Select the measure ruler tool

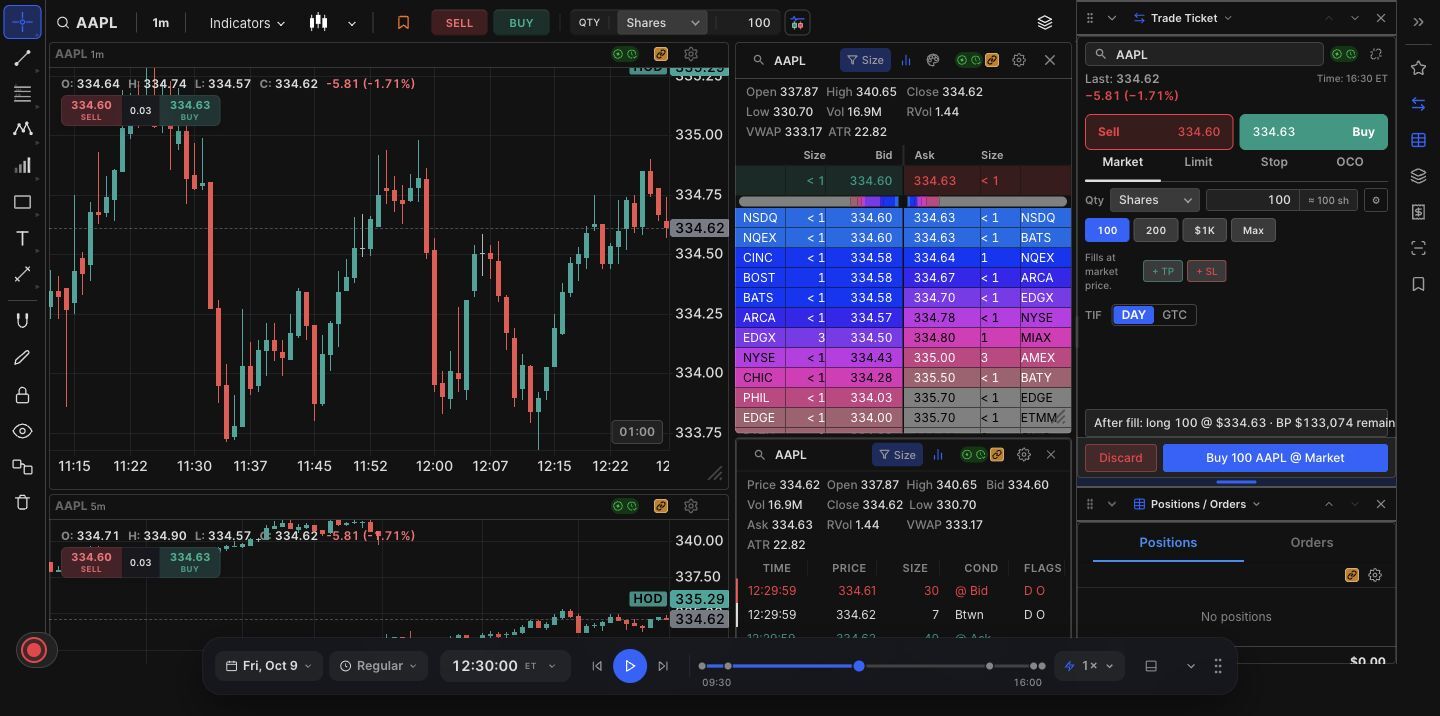[22, 274]
